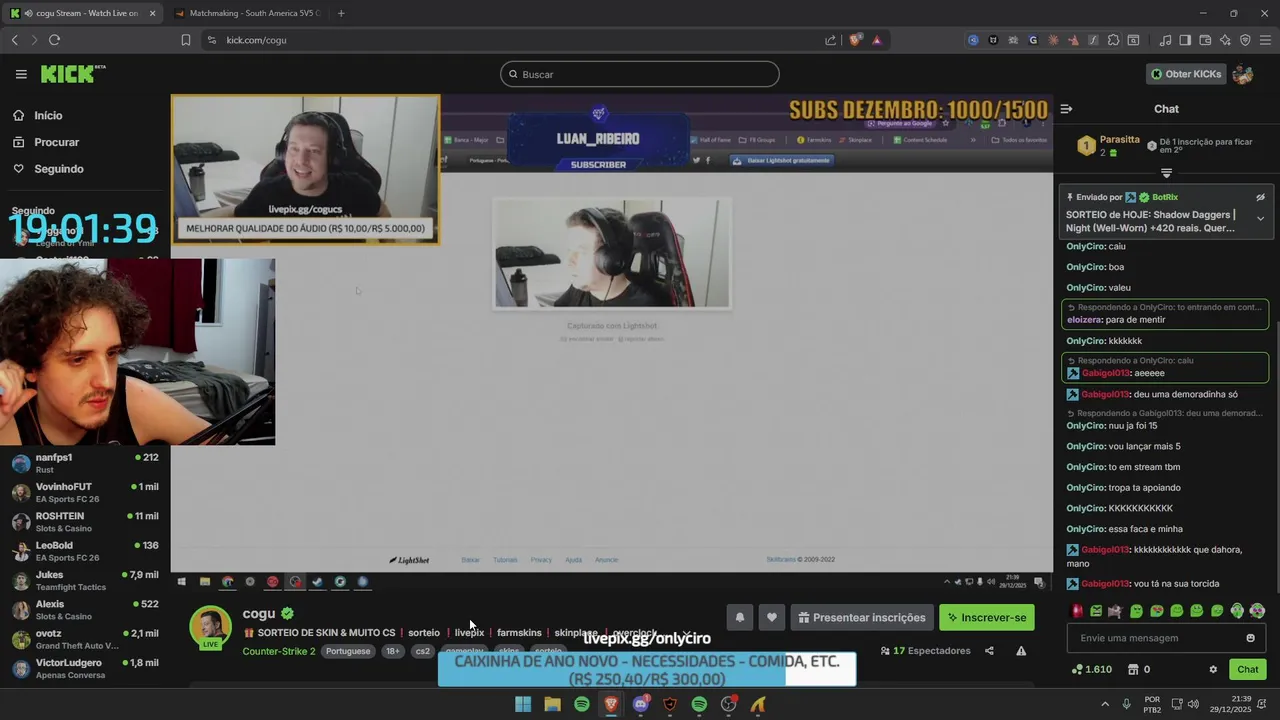Open Windows Start menu
Image resolution: width=1280 pixels, height=720 pixels.
pos(523,704)
